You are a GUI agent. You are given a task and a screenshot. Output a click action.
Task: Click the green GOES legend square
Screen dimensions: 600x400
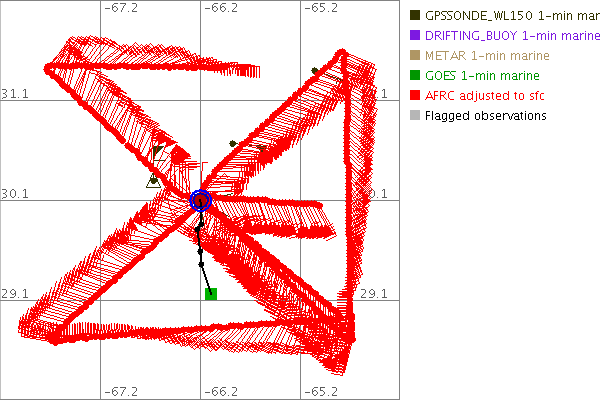pyautogui.click(x=413, y=76)
